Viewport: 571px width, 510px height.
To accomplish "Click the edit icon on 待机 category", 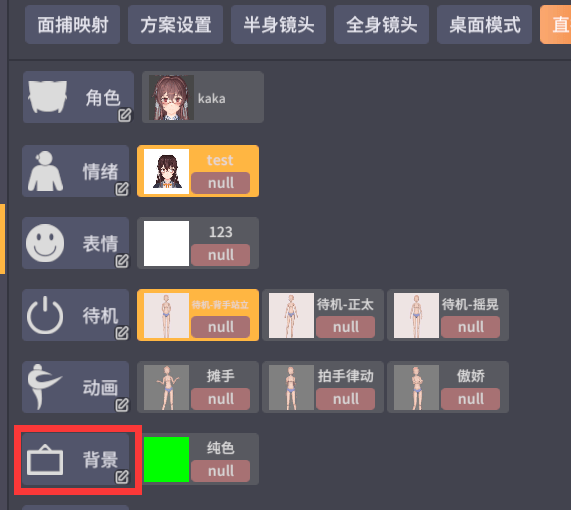I will (122, 333).
